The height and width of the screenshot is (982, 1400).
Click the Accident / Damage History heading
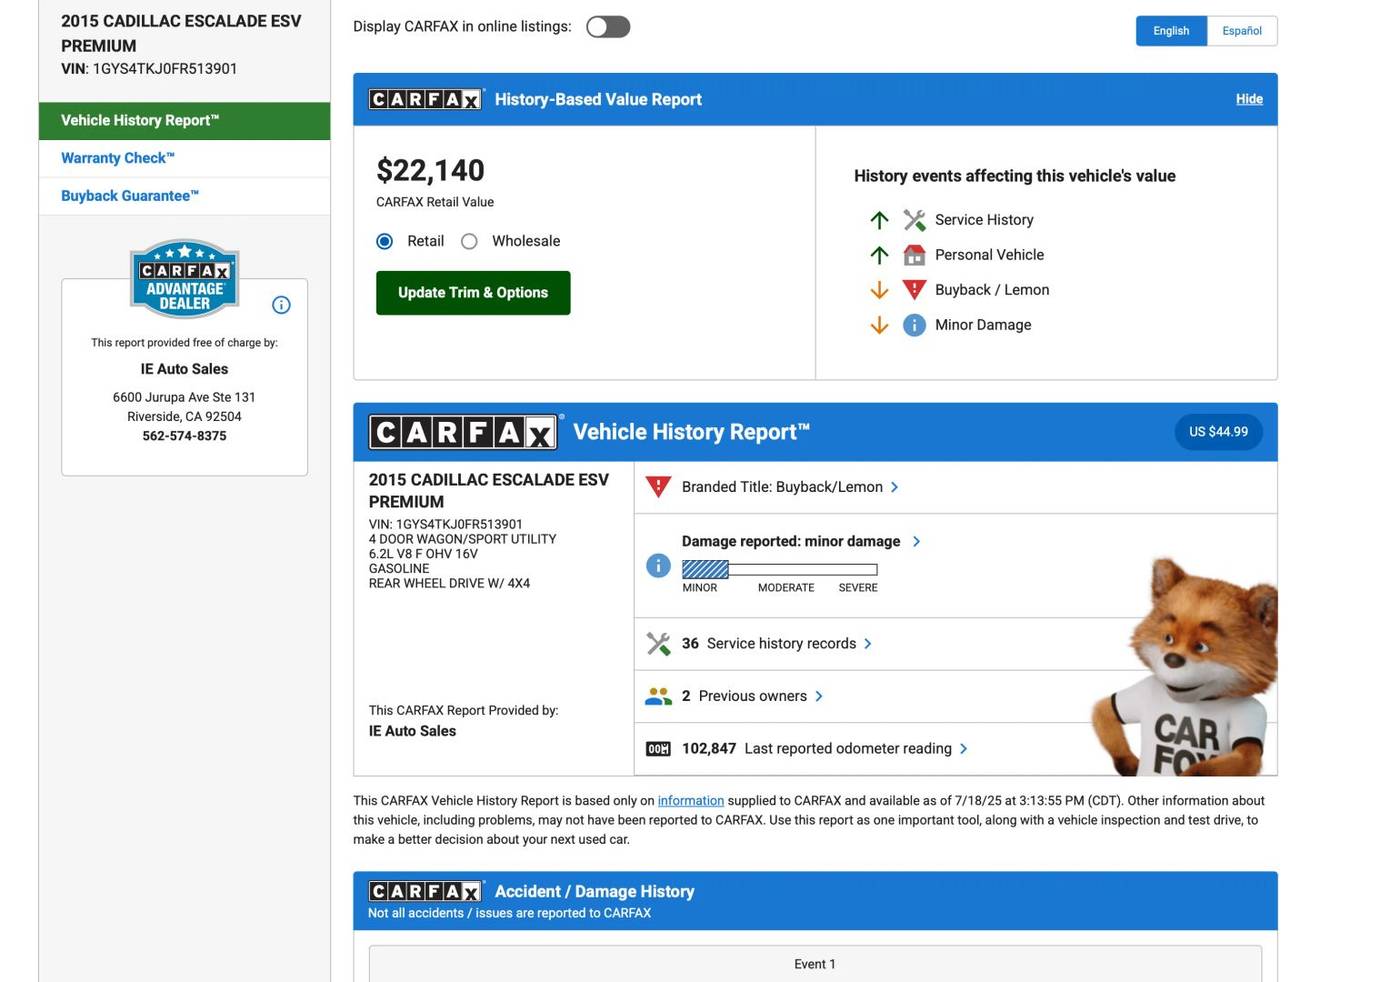click(594, 891)
